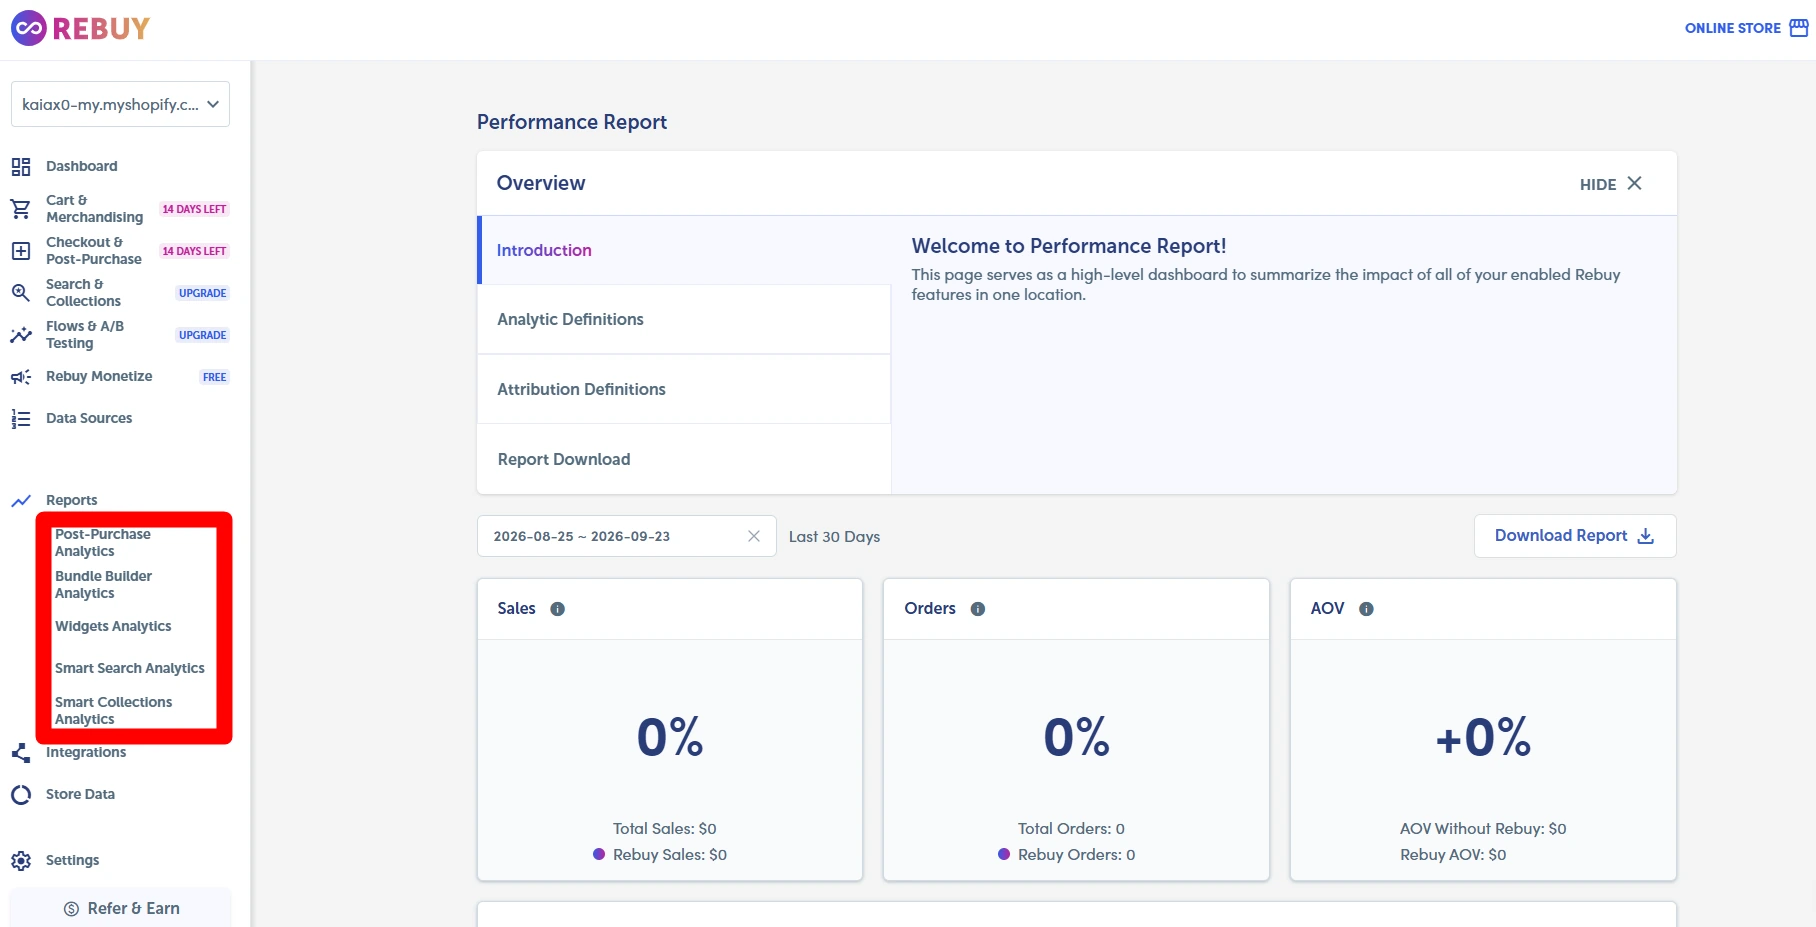The height and width of the screenshot is (927, 1816).
Task: Click the Search & Collections magnifier icon
Action: [21, 293]
